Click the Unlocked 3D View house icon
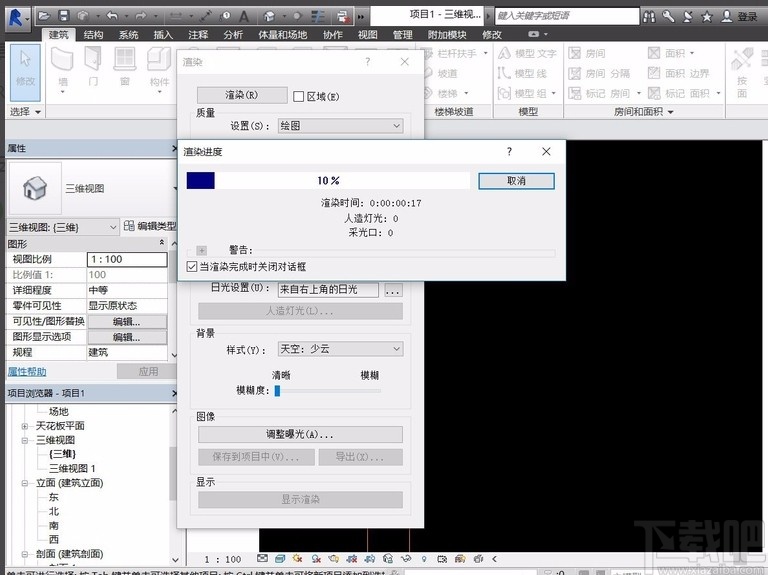This screenshot has height=575, width=768. point(388,558)
